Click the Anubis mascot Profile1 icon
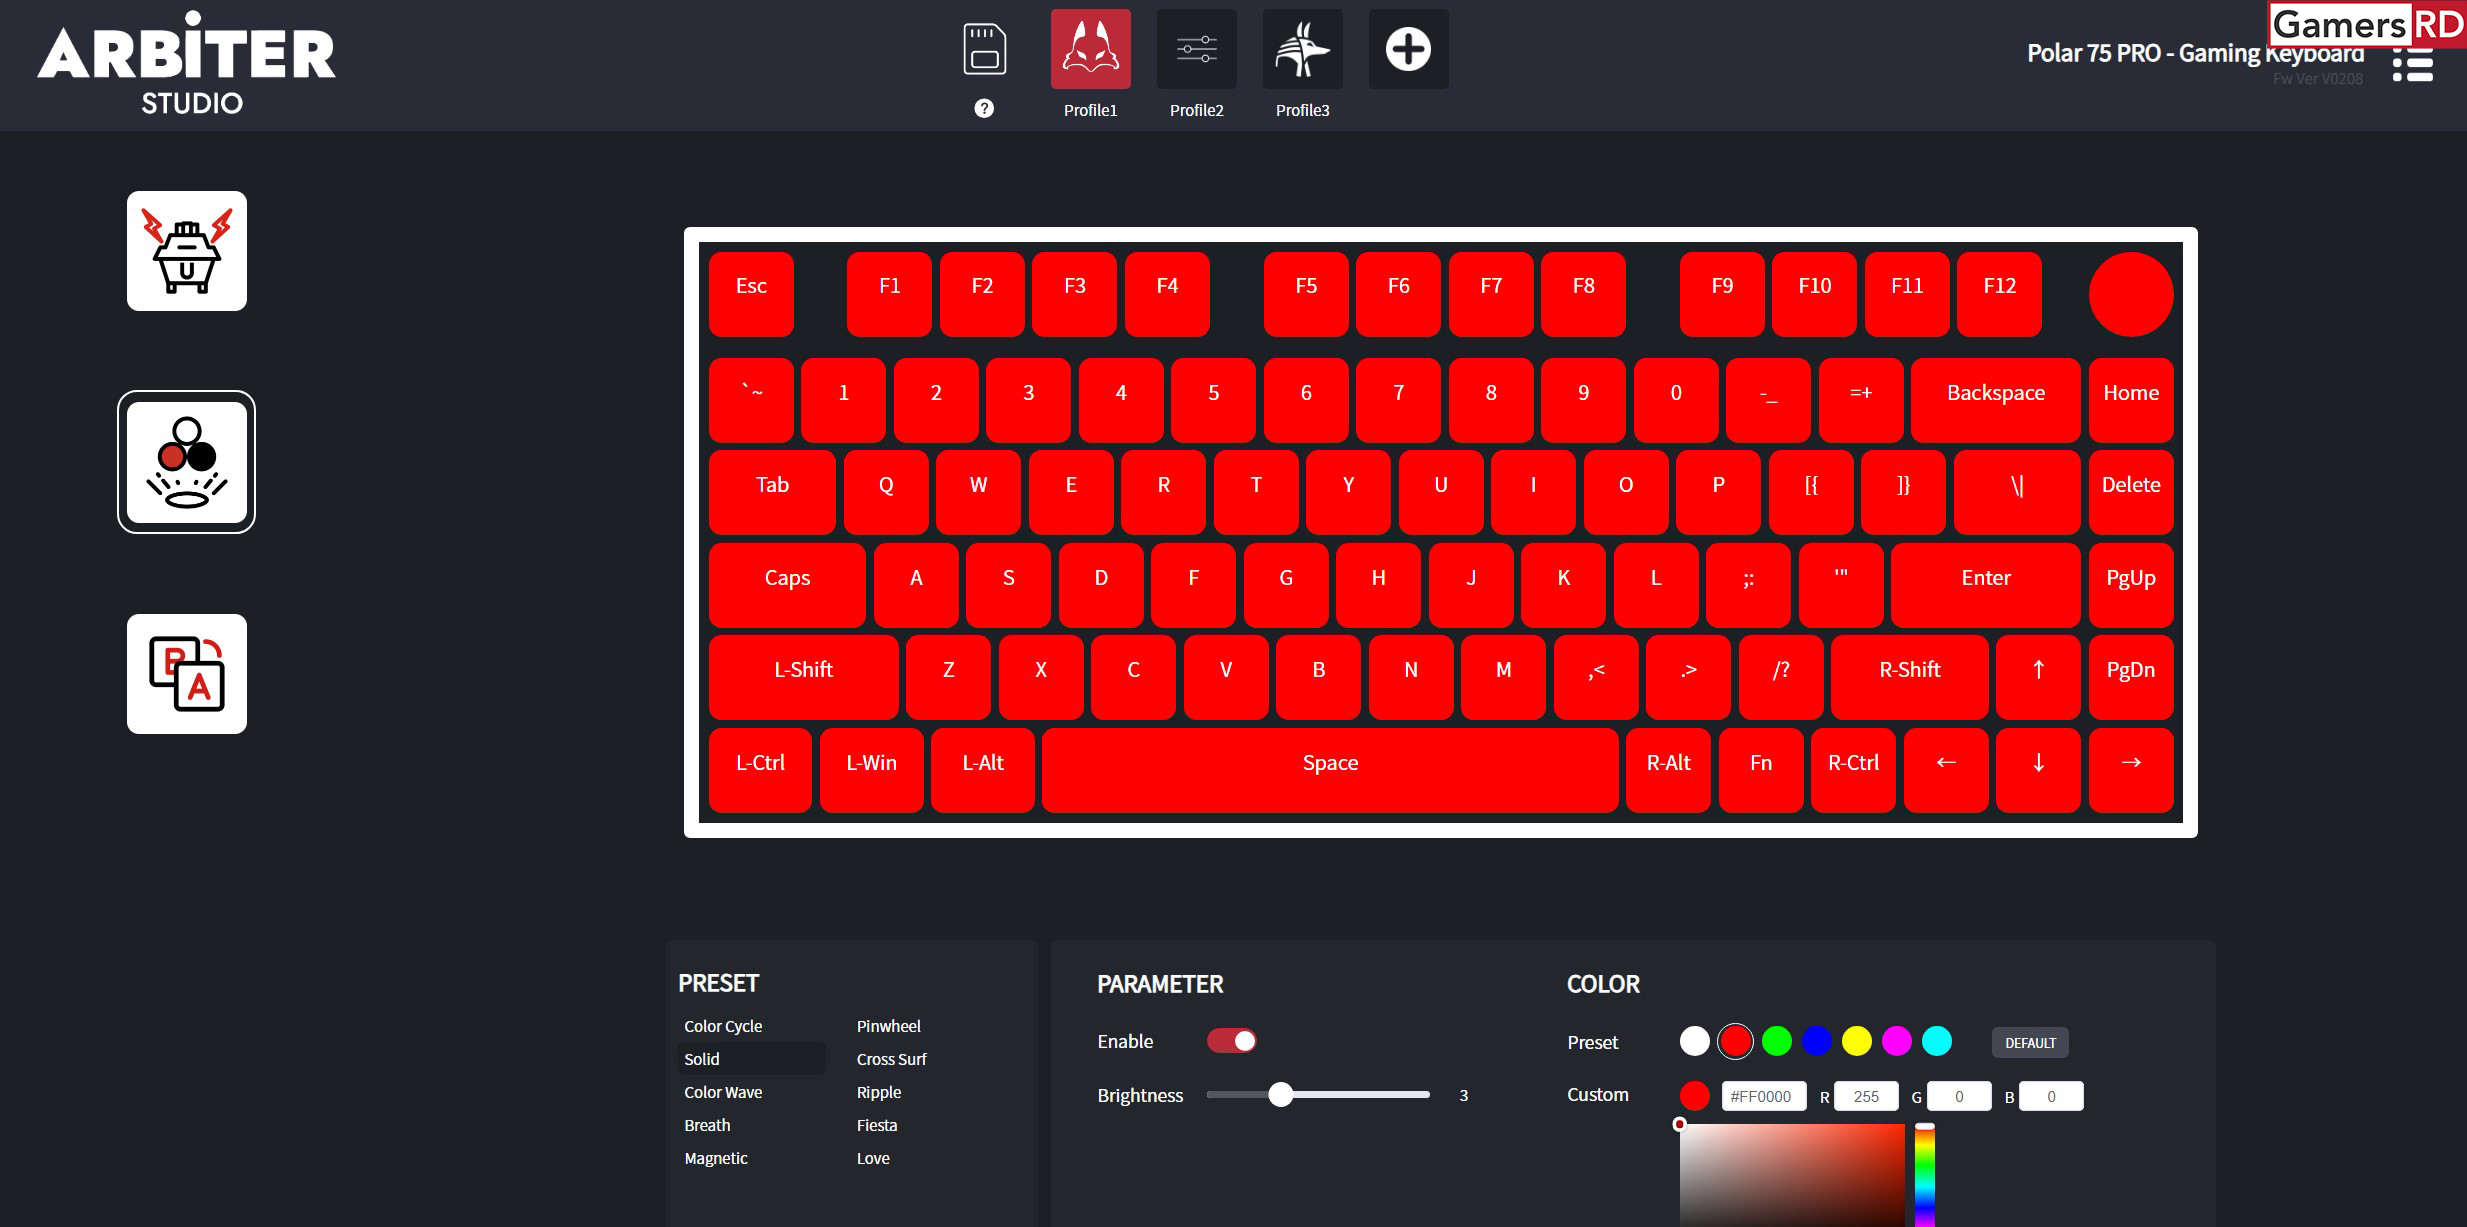 tap(1090, 55)
